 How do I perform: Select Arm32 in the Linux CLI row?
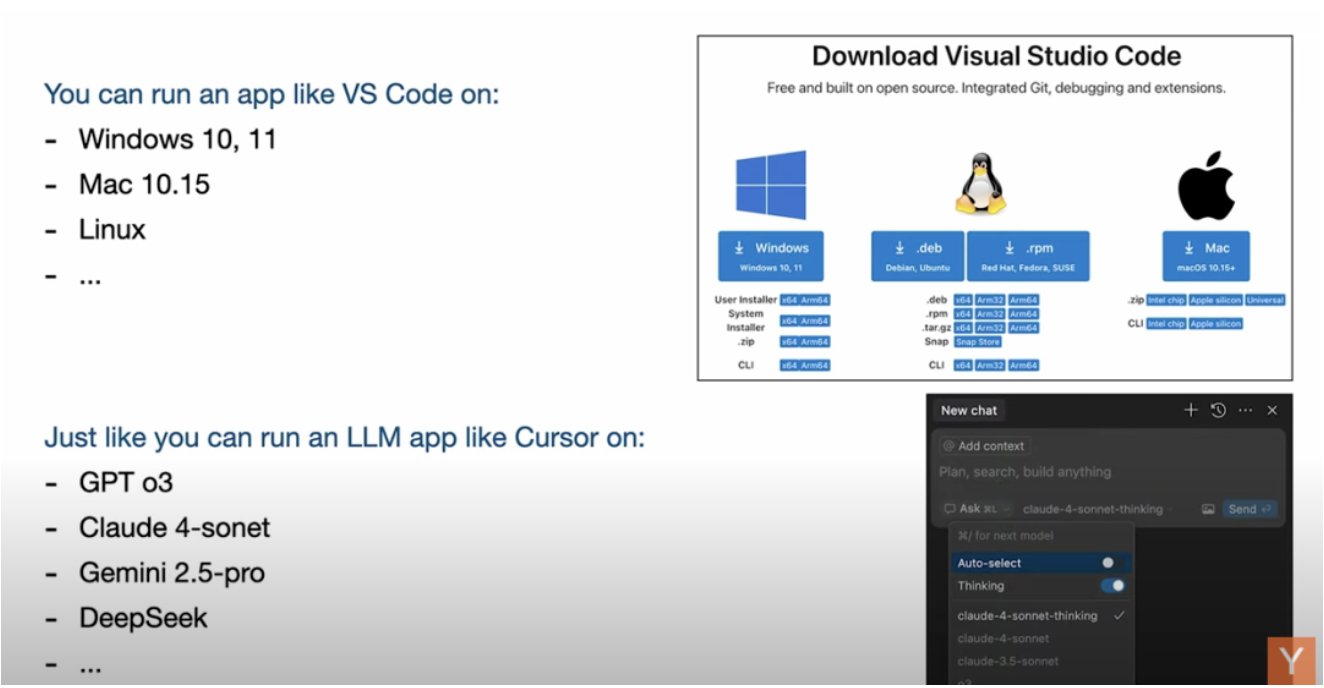pyautogui.click(x=990, y=365)
